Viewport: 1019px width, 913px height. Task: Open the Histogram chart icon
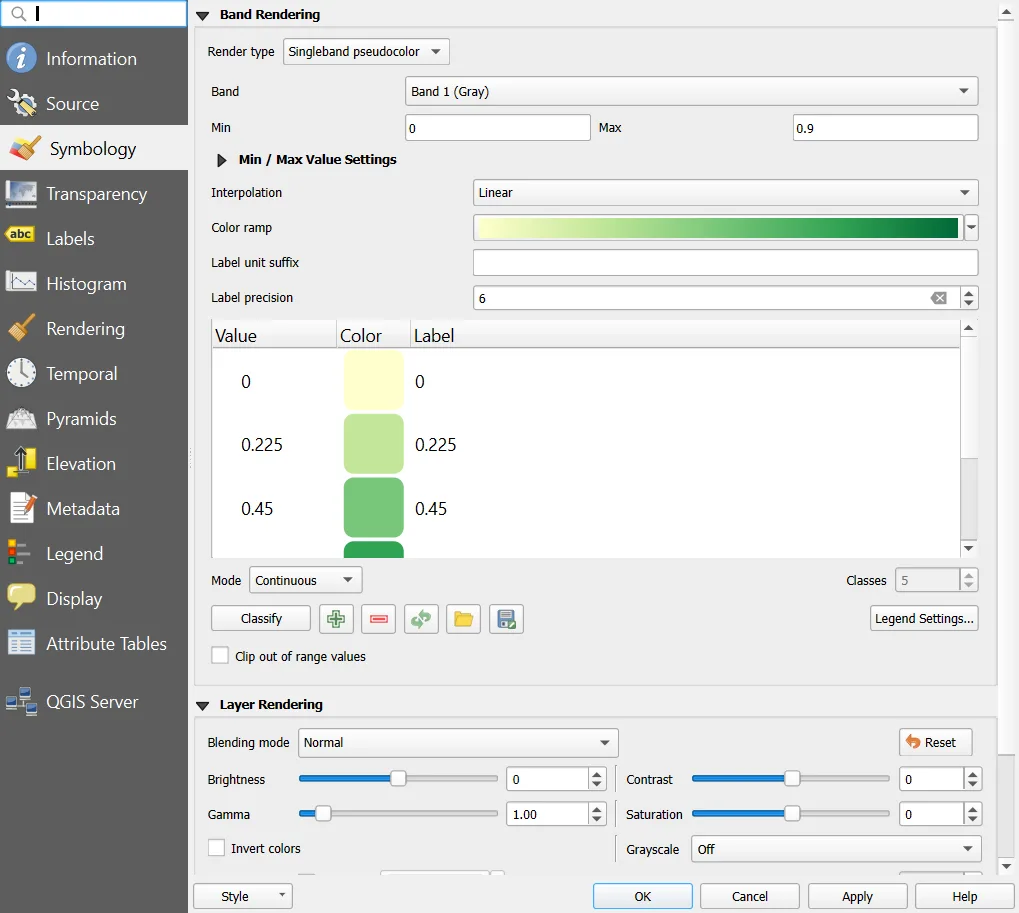click(x=21, y=281)
